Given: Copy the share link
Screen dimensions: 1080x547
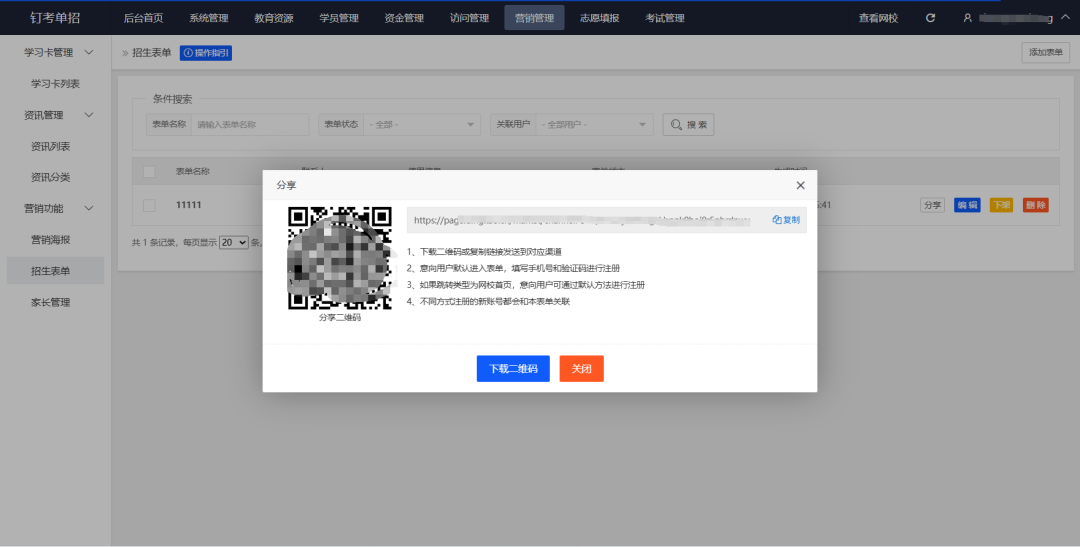Looking at the screenshot, I should 786,220.
